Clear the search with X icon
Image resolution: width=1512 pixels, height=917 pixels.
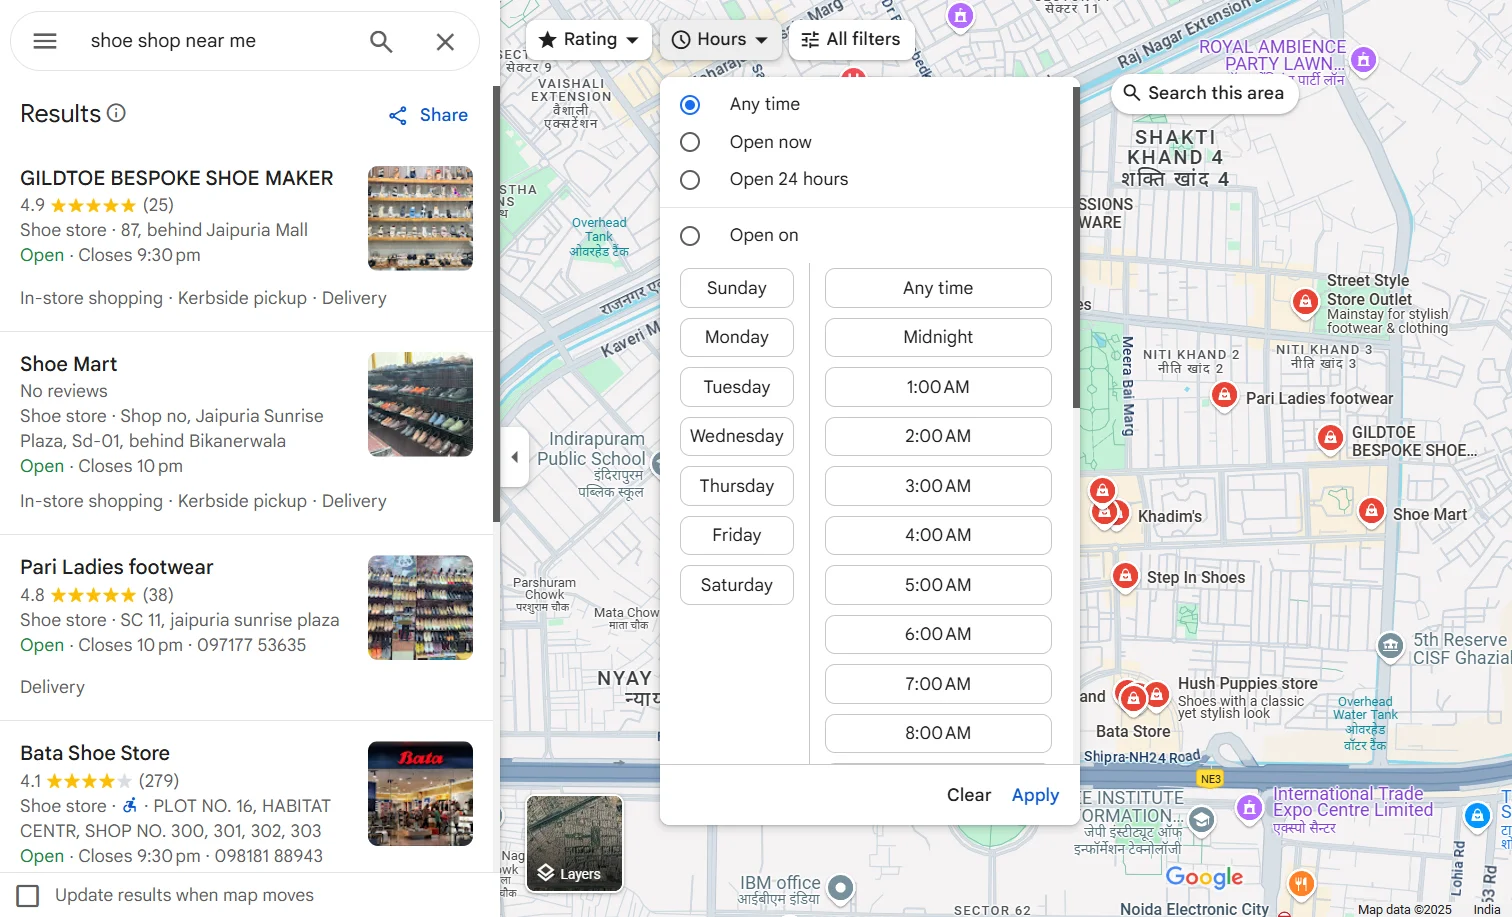click(x=445, y=41)
